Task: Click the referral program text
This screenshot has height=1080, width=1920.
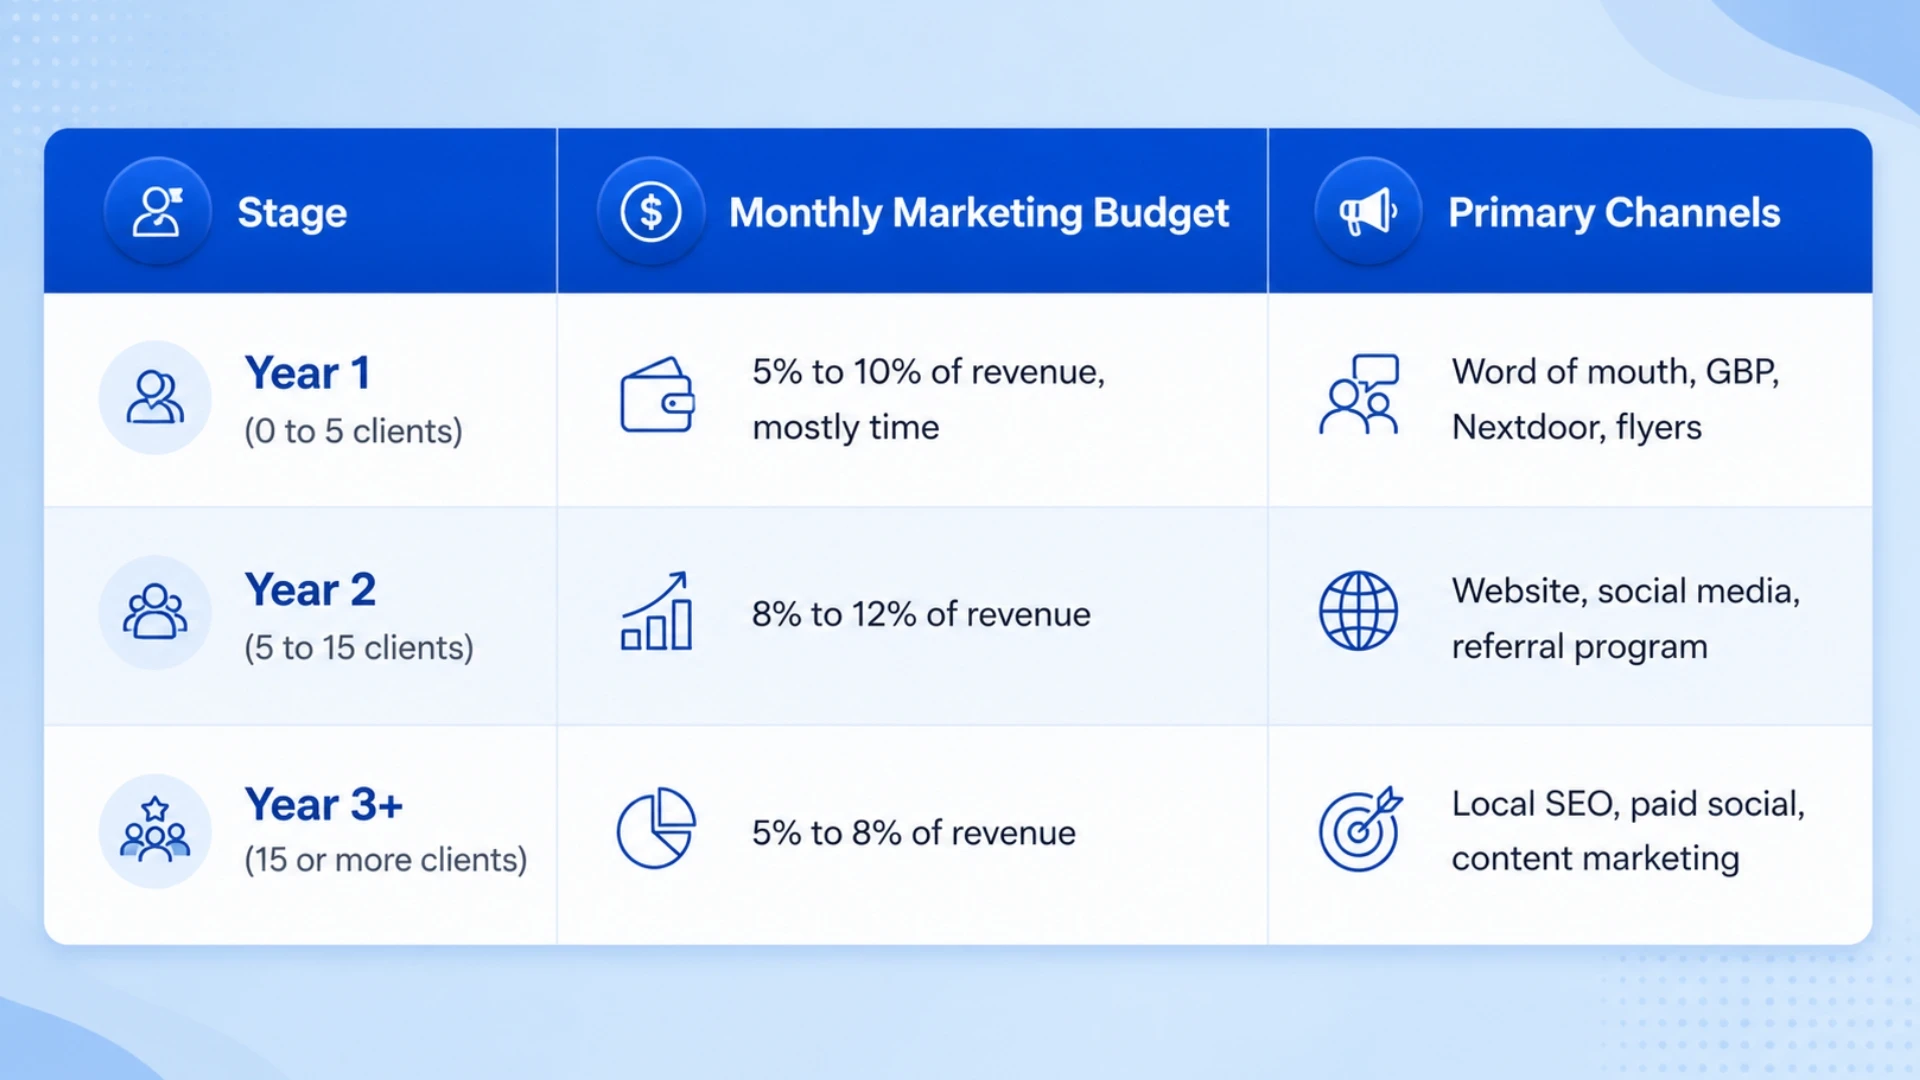Action: [1579, 647]
